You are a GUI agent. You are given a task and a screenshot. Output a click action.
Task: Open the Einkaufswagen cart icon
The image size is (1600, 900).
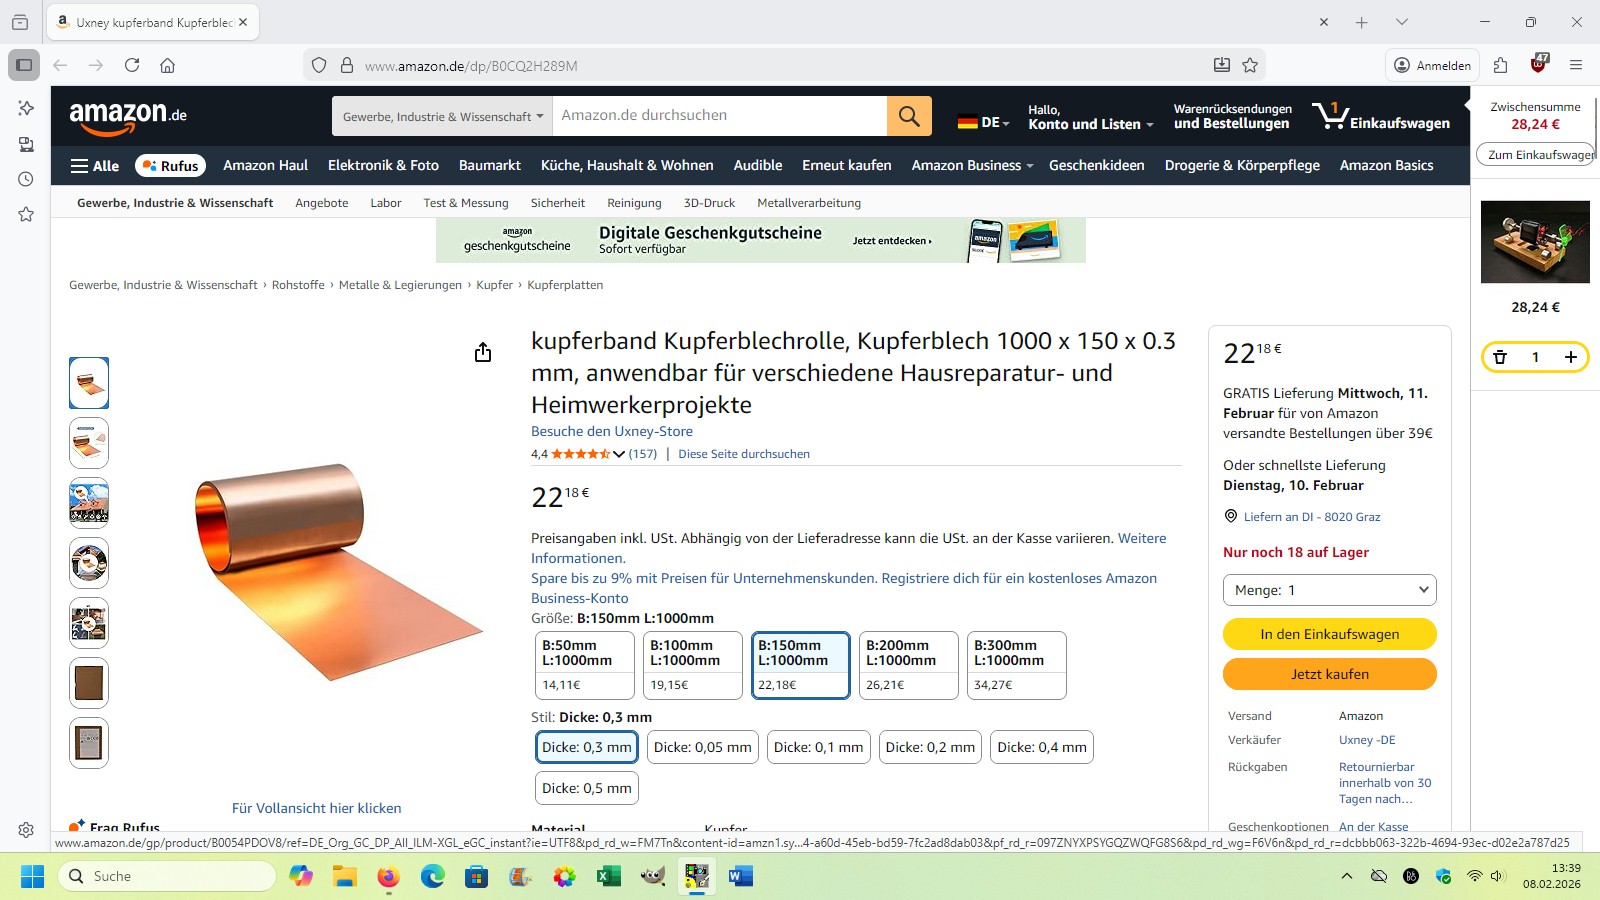[x=1381, y=116]
